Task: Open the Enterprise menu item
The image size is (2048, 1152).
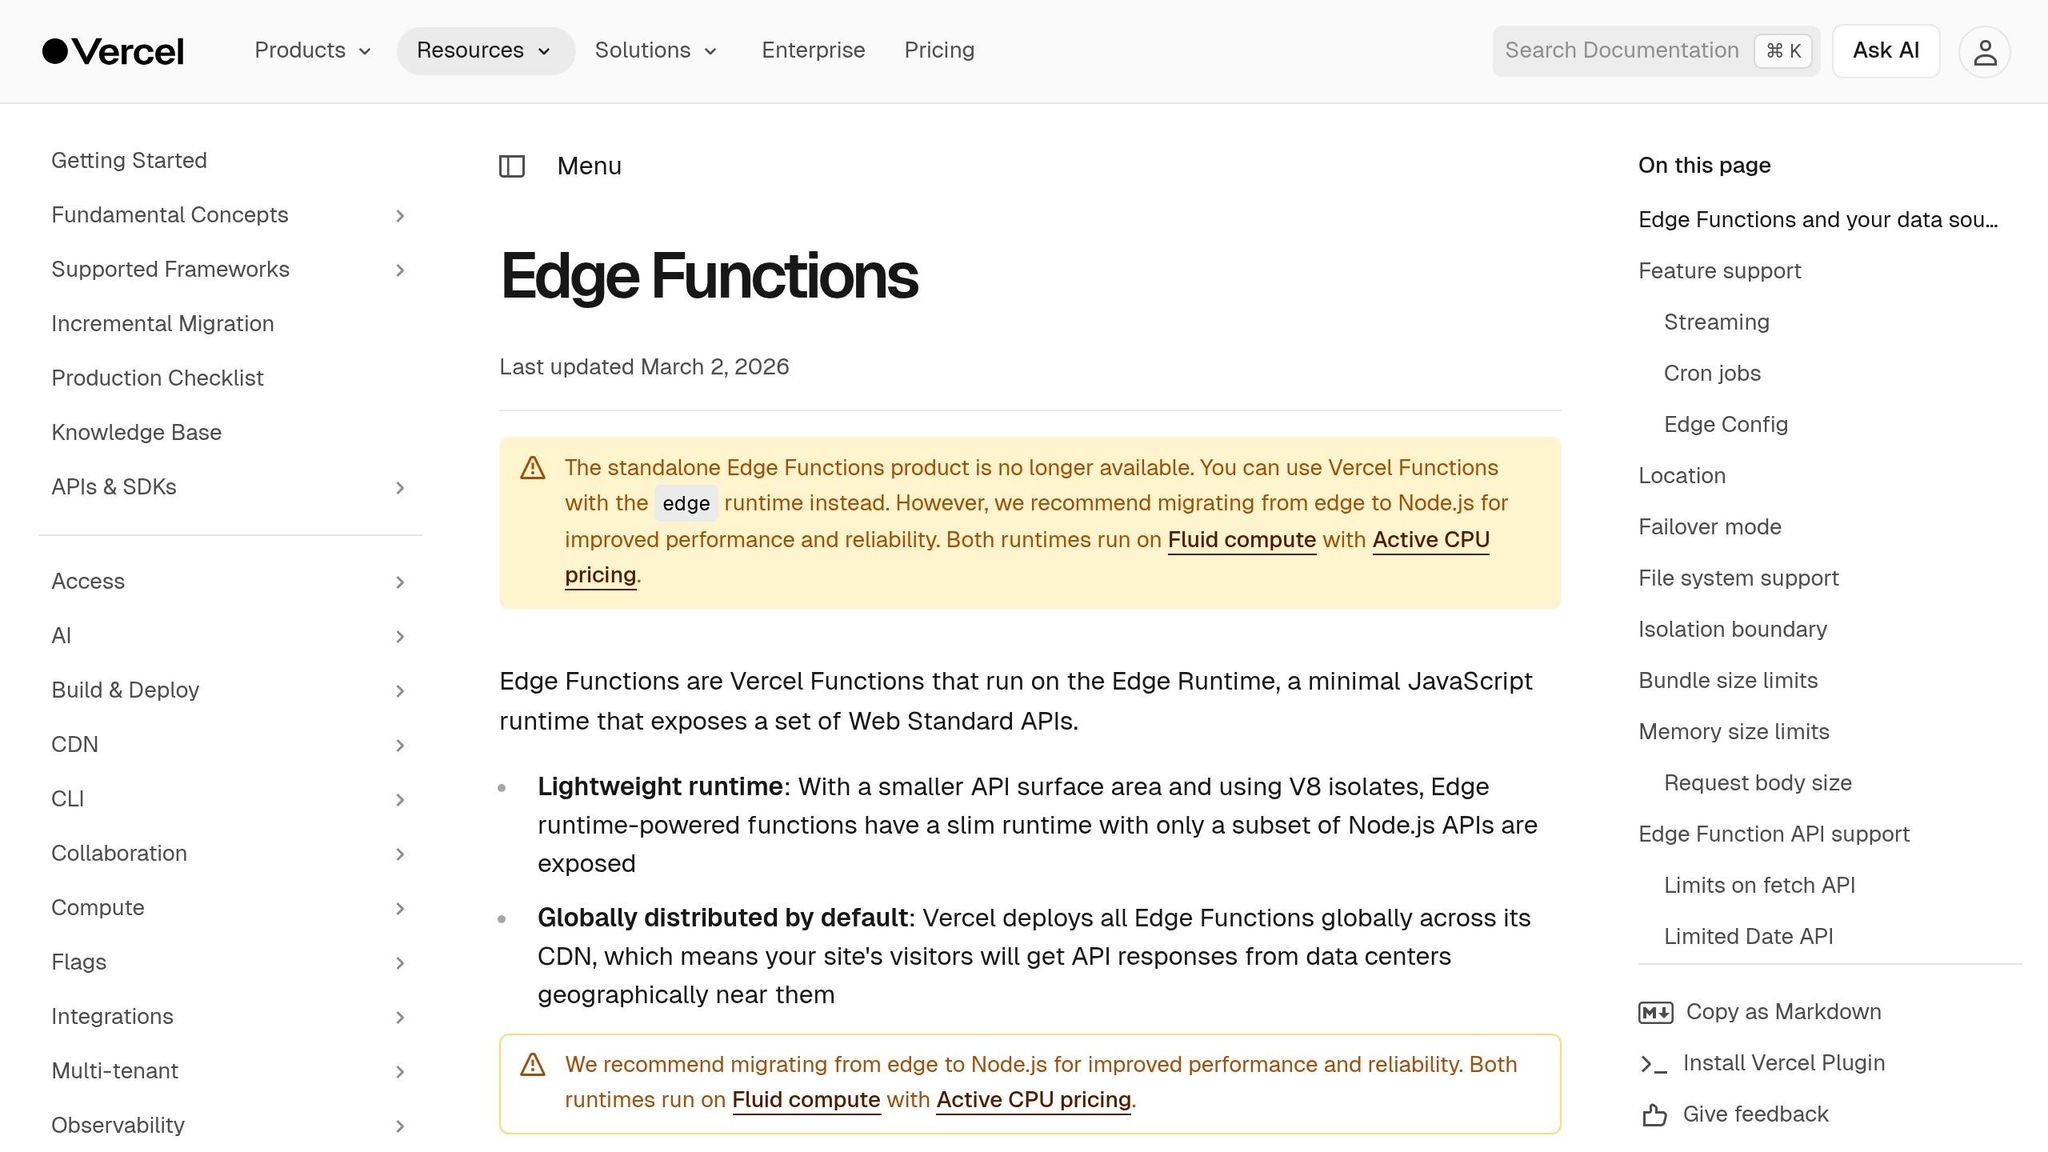Action: [x=813, y=50]
